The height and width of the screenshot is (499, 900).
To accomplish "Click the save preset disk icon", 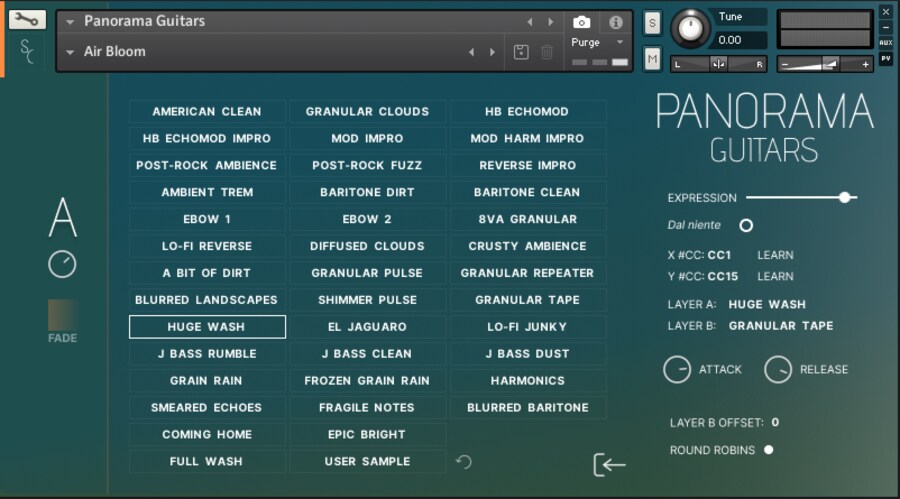I will point(521,52).
